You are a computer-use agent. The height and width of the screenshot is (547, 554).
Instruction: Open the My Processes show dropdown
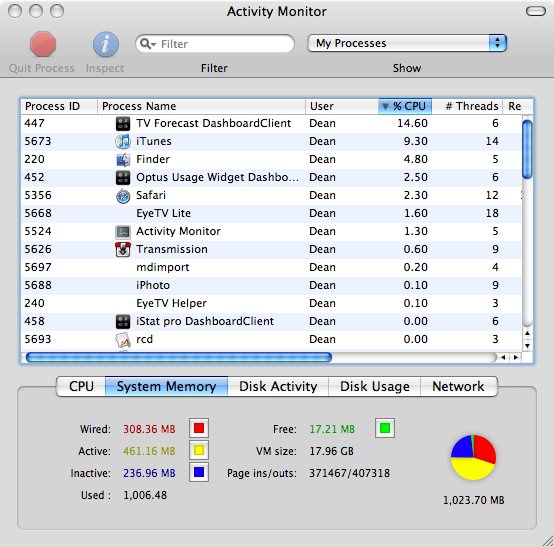tap(407, 43)
